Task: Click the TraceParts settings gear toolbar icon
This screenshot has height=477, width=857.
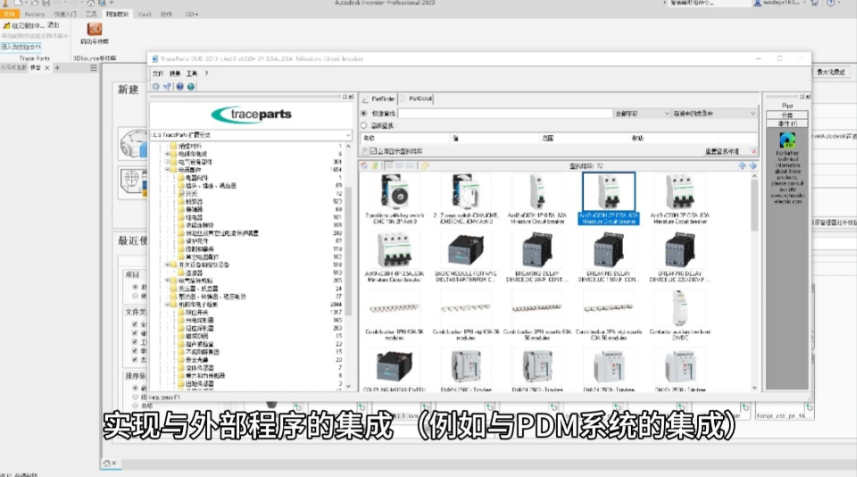Action: point(156,86)
